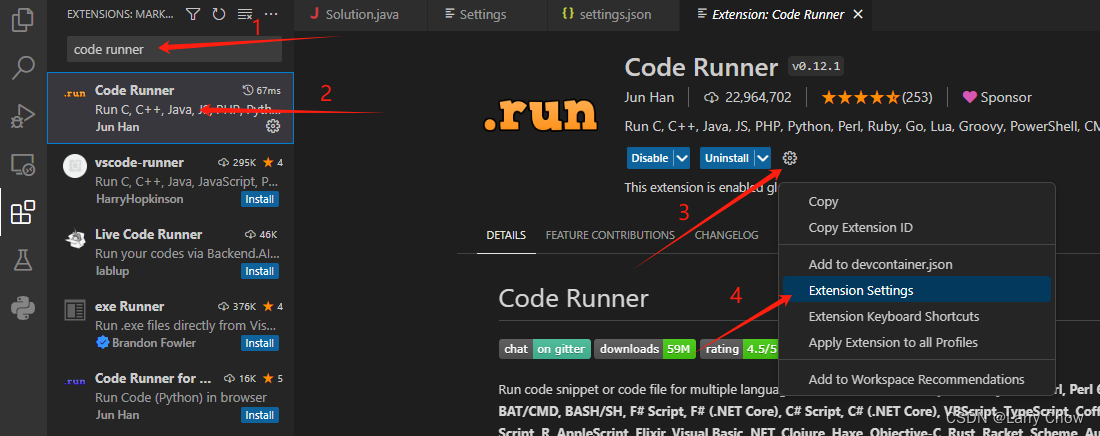Click the rating 4.5/5 badge
This screenshot has width=1100, height=436.
[x=739, y=348]
